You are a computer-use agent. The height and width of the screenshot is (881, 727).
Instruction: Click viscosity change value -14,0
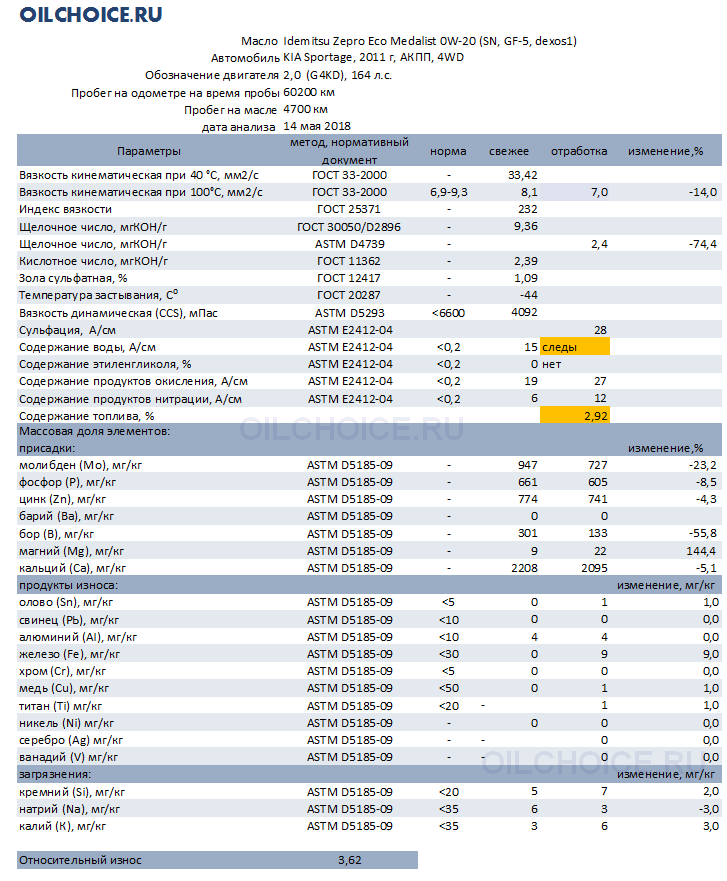pos(703,192)
